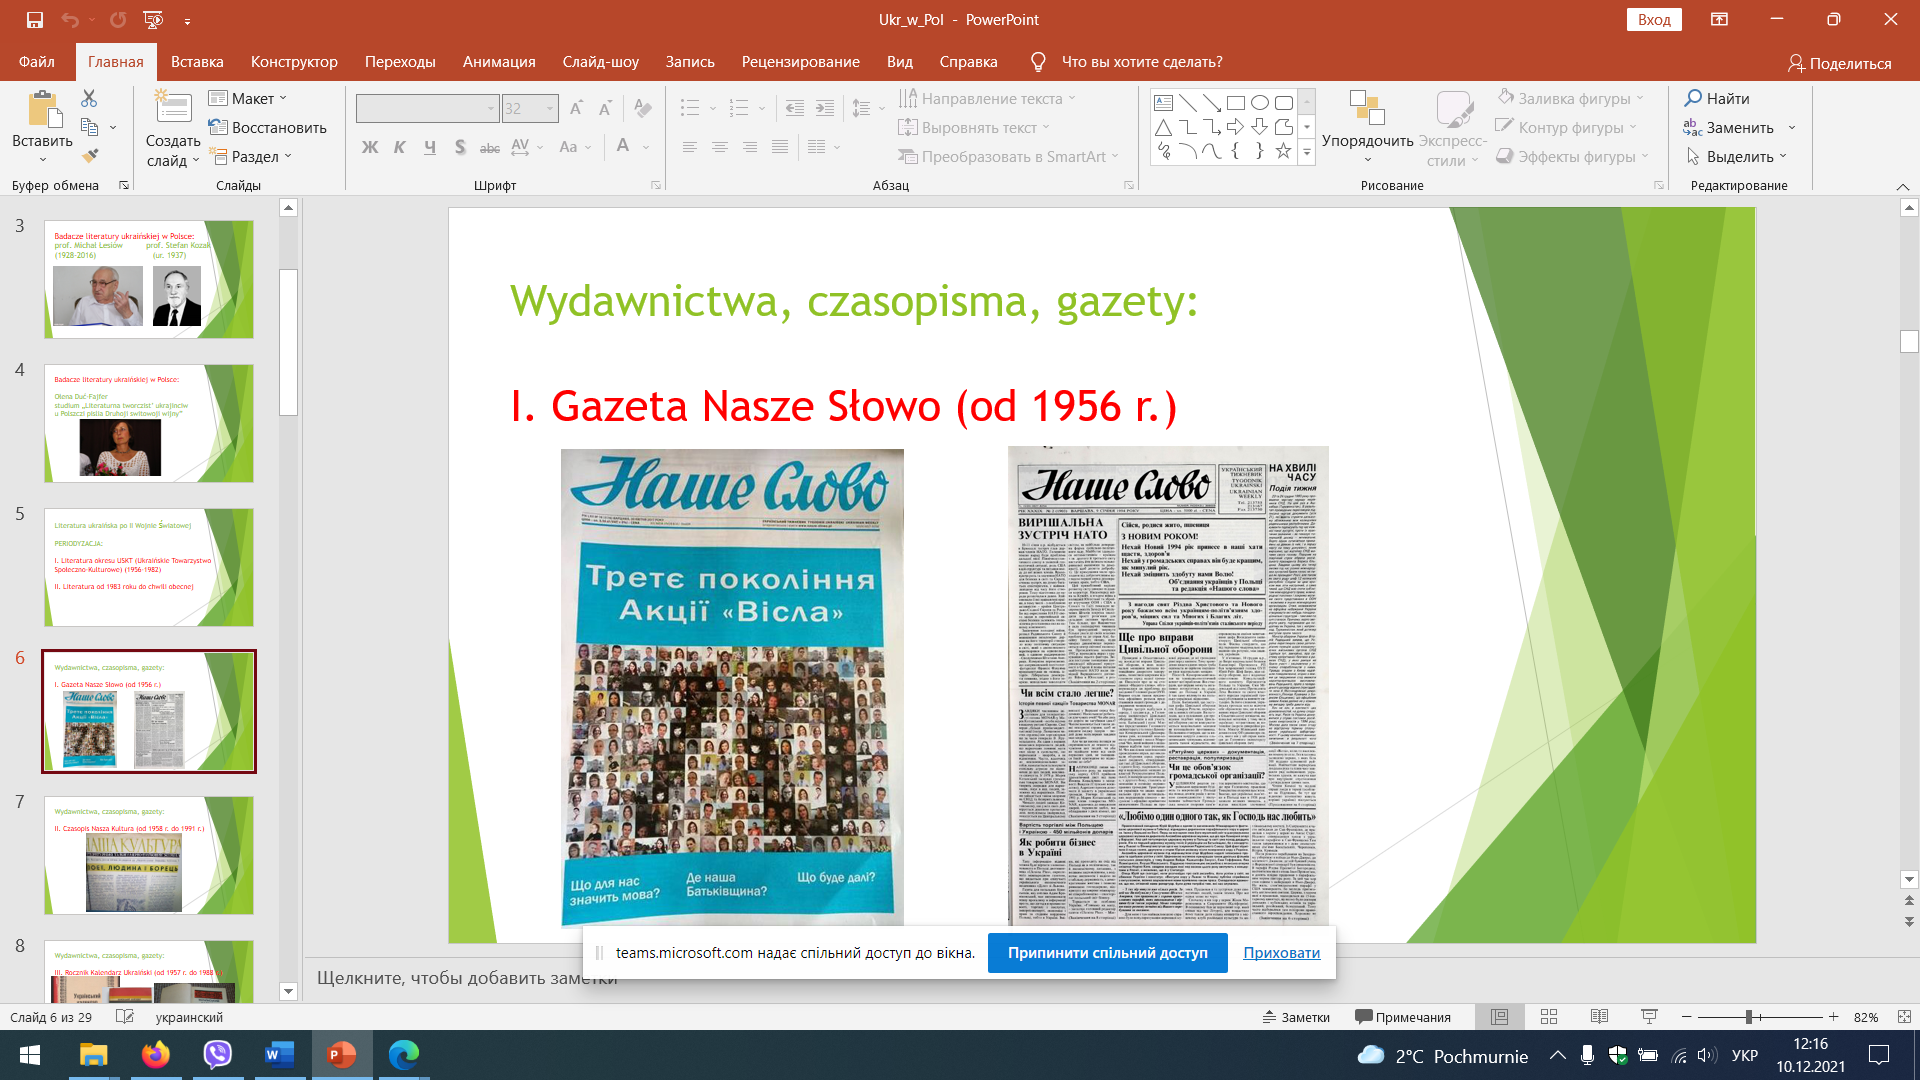Expand the Select (Выделить) dropdown

pyautogui.click(x=1740, y=156)
